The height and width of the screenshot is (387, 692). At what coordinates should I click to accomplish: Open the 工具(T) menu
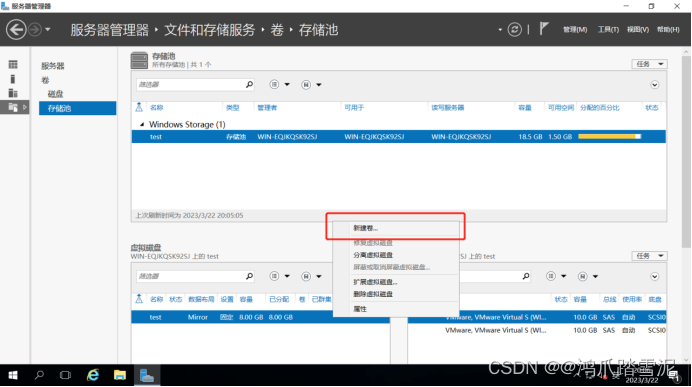608,30
